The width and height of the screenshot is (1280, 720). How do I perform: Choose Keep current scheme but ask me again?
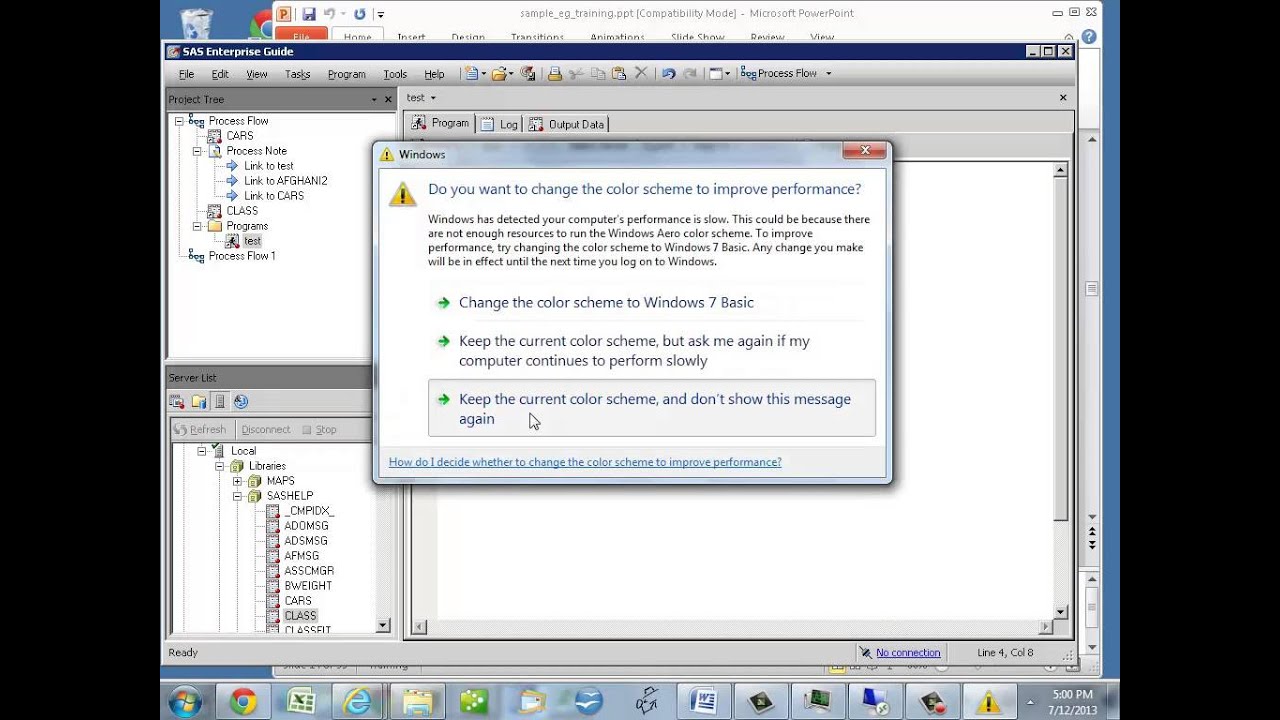(x=651, y=351)
